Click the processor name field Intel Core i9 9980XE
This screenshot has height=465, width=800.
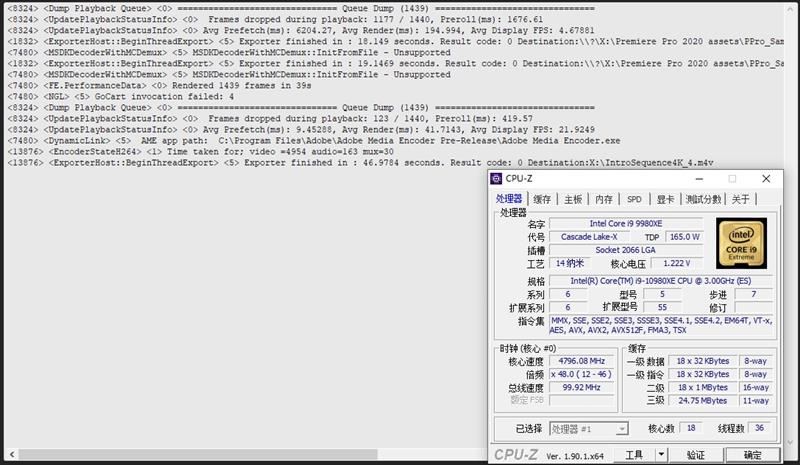click(x=626, y=224)
